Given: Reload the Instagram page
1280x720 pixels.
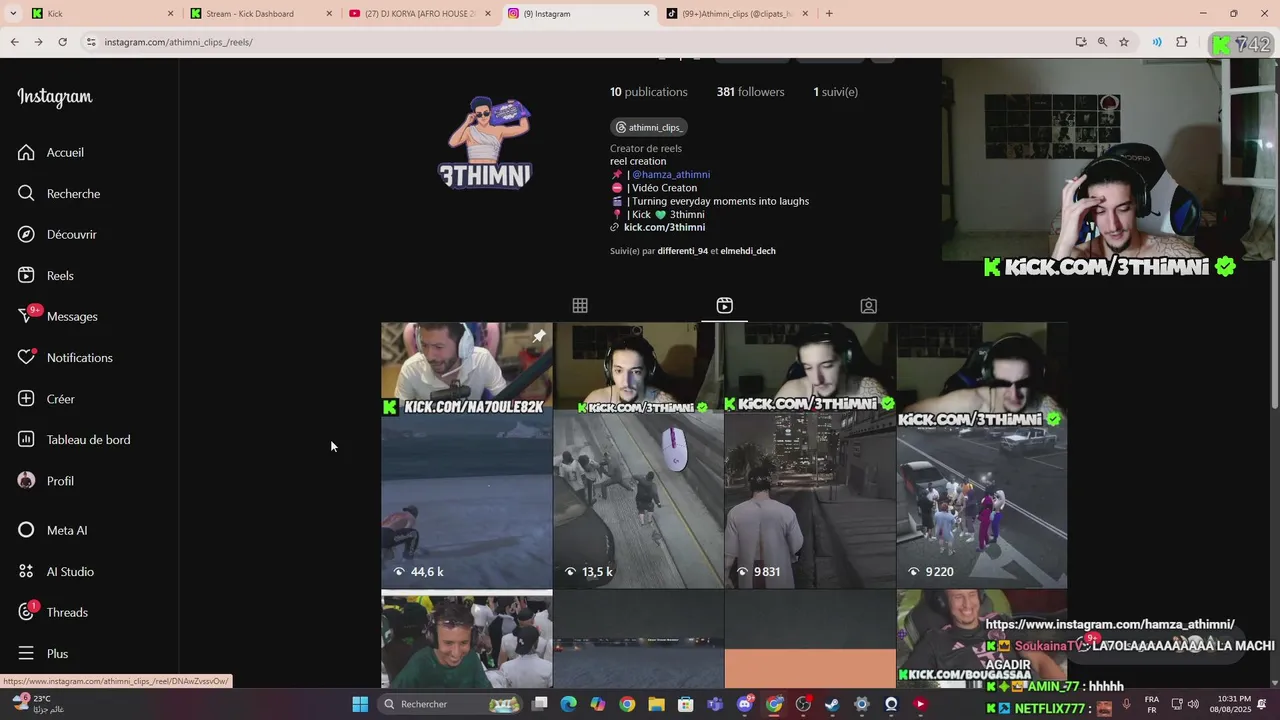Looking at the screenshot, I should tap(62, 42).
